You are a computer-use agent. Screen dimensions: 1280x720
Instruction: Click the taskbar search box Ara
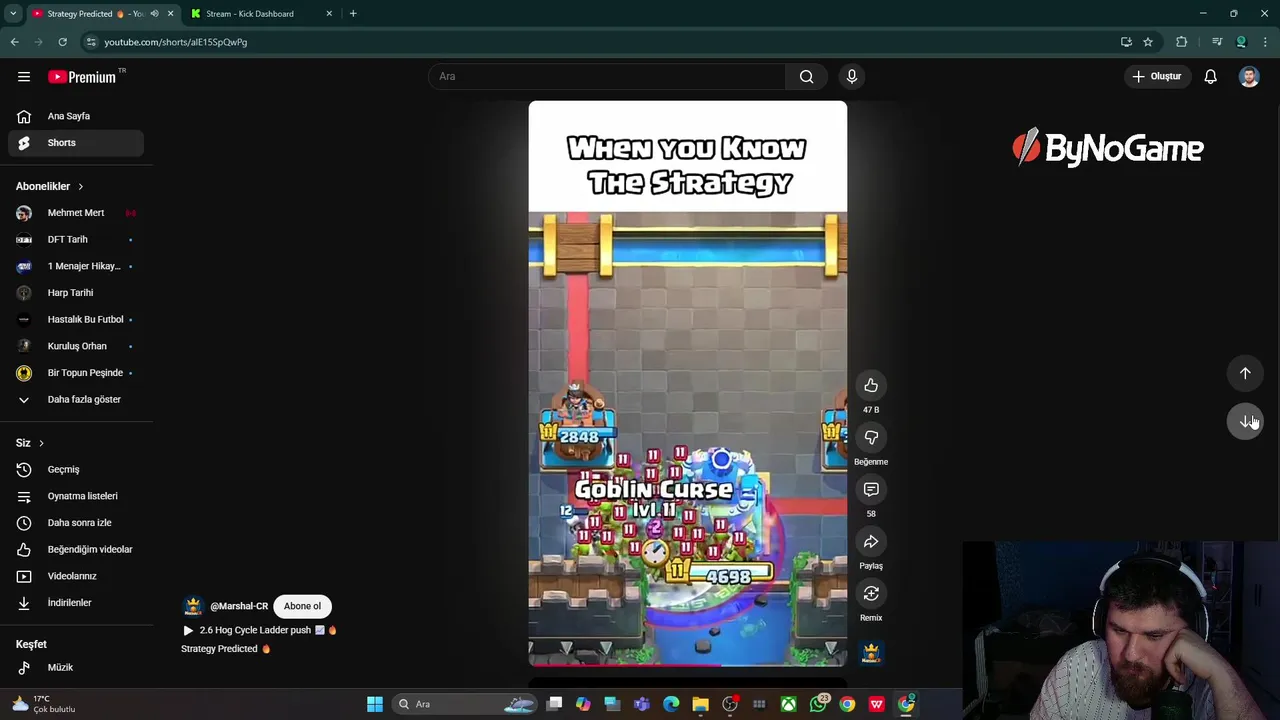(x=467, y=704)
